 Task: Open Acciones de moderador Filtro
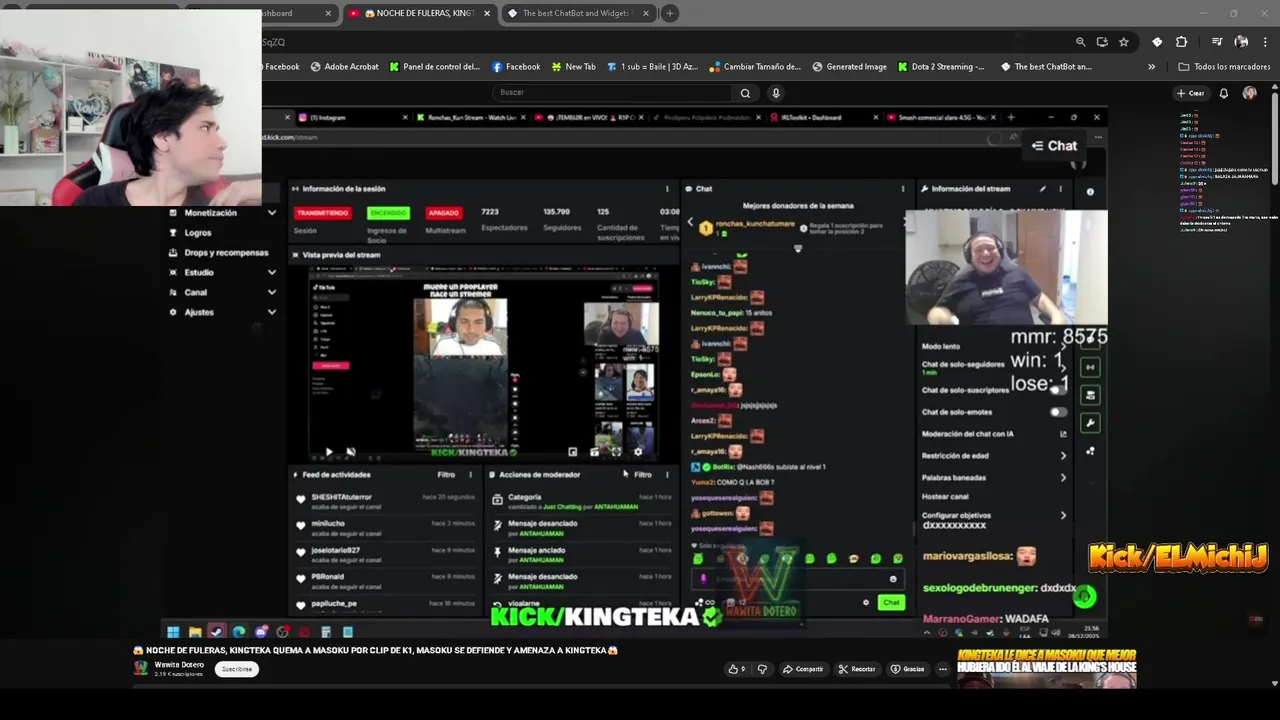tap(643, 475)
